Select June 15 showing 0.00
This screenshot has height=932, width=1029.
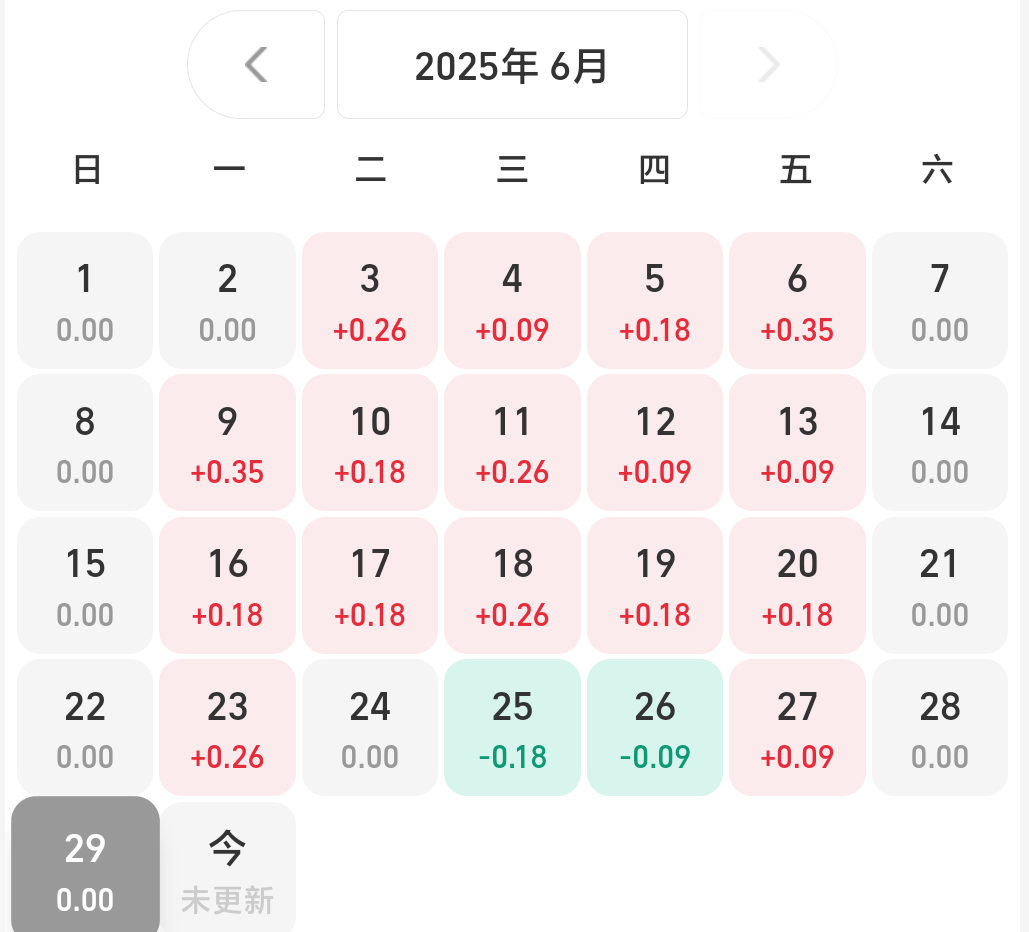click(85, 585)
